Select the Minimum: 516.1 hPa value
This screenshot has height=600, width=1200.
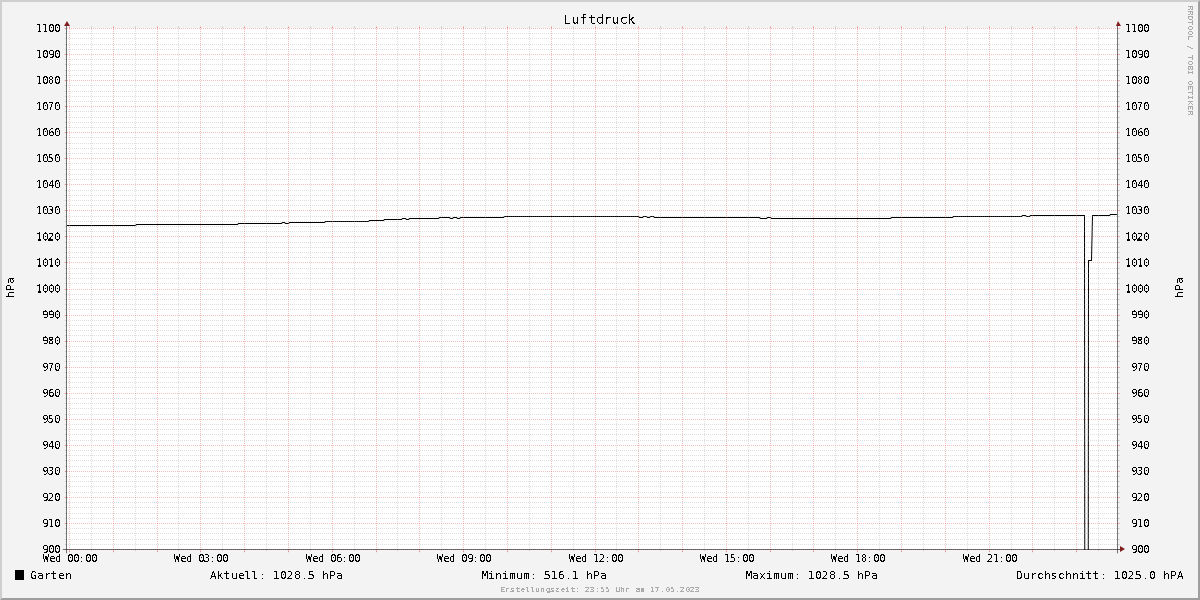click(x=544, y=575)
